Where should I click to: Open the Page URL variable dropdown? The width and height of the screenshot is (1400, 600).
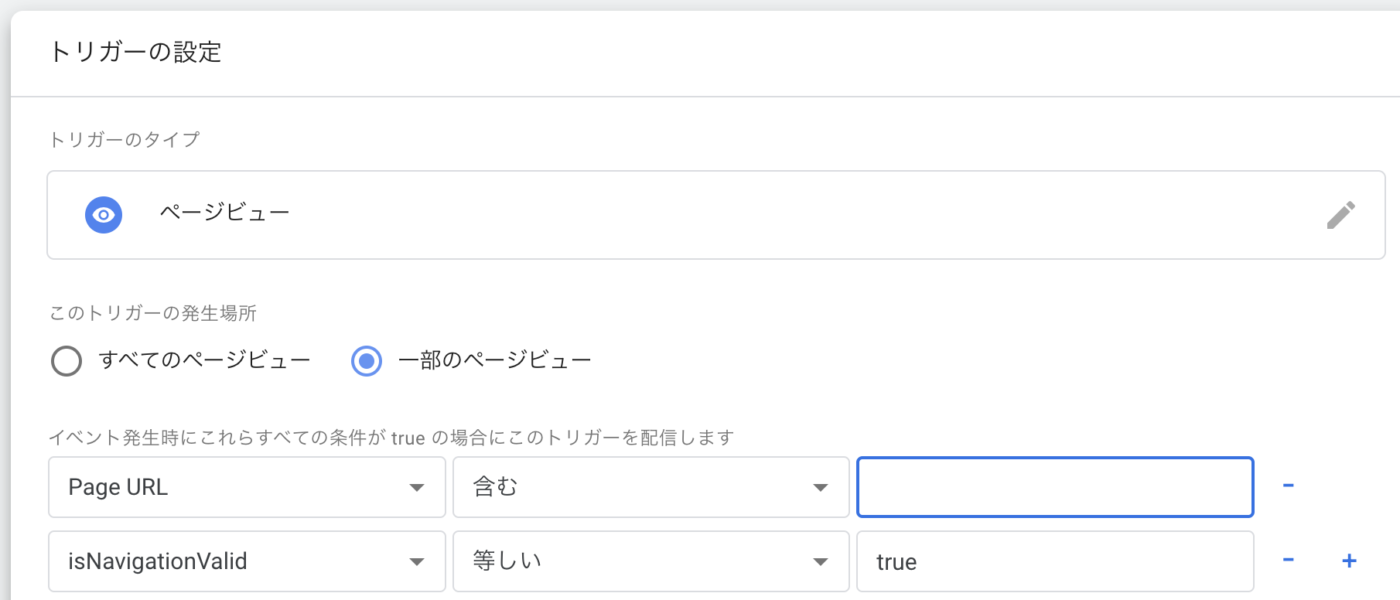(x=246, y=487)
